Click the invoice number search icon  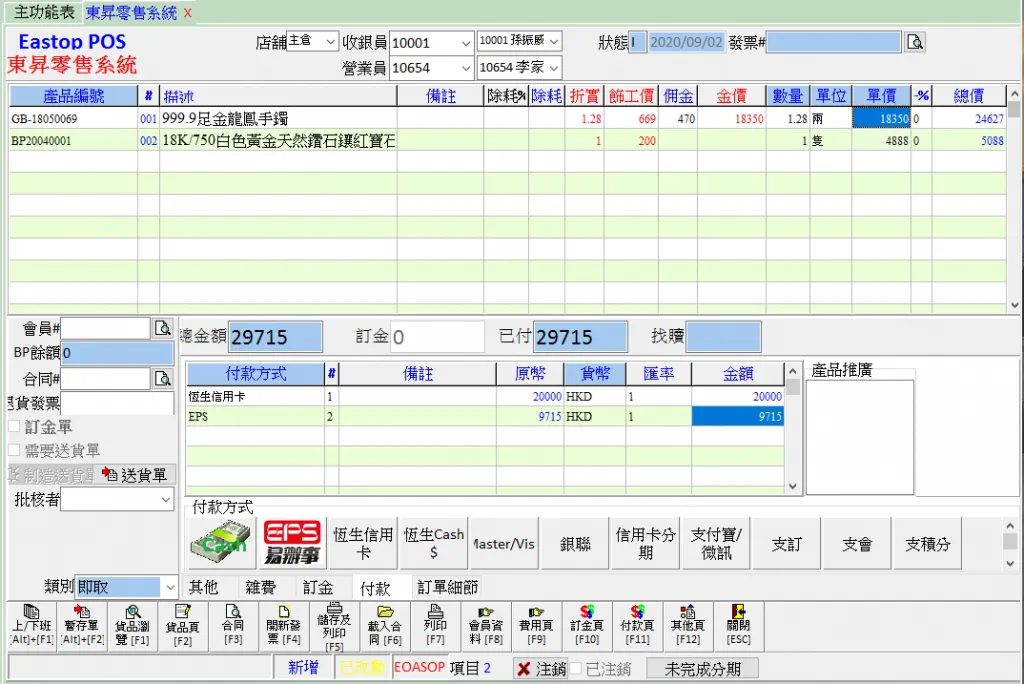point(915,42)
